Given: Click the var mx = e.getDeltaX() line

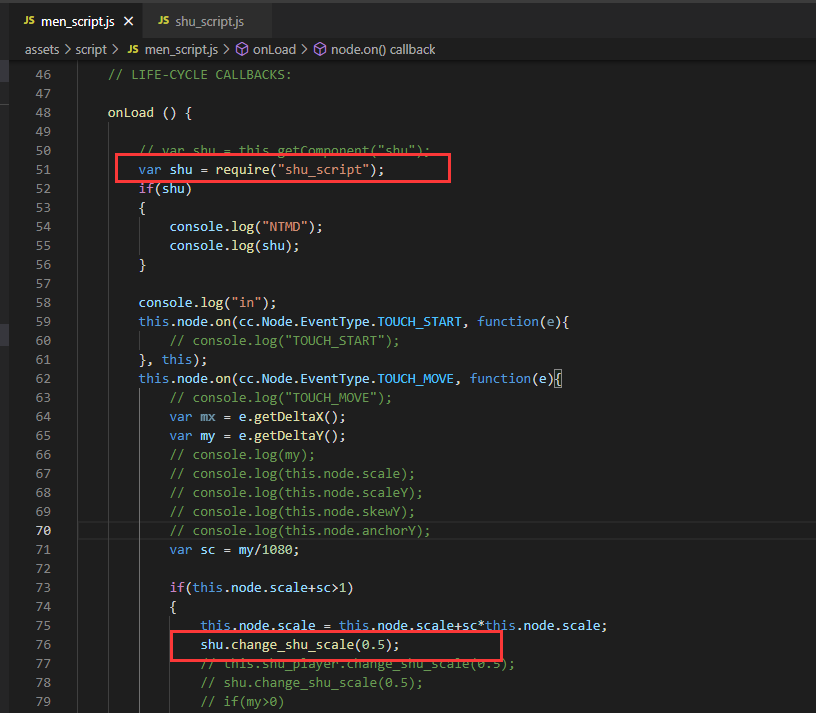Looking at the screenshot, I should (257, 417).
